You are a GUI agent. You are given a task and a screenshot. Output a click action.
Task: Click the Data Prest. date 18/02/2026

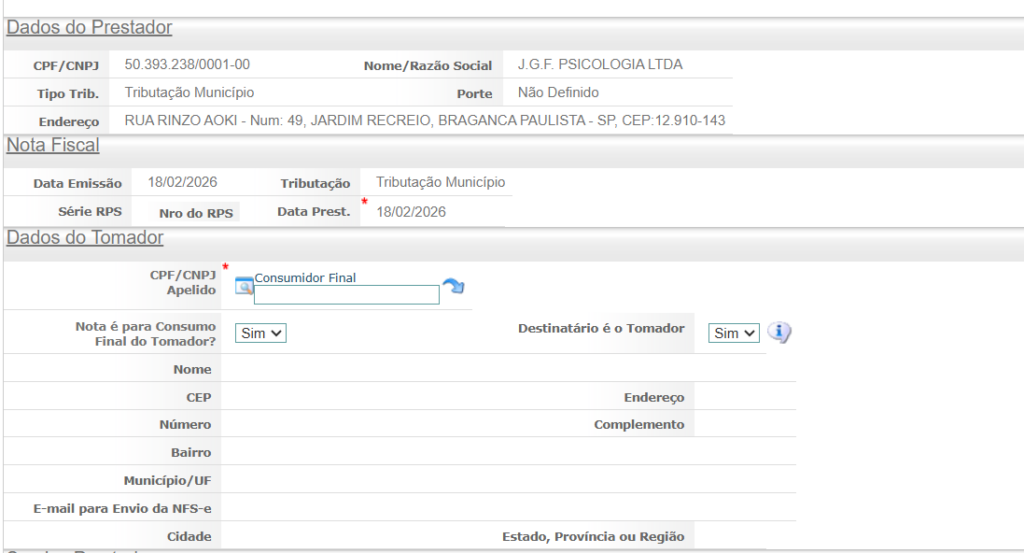(x=411, y=212)
